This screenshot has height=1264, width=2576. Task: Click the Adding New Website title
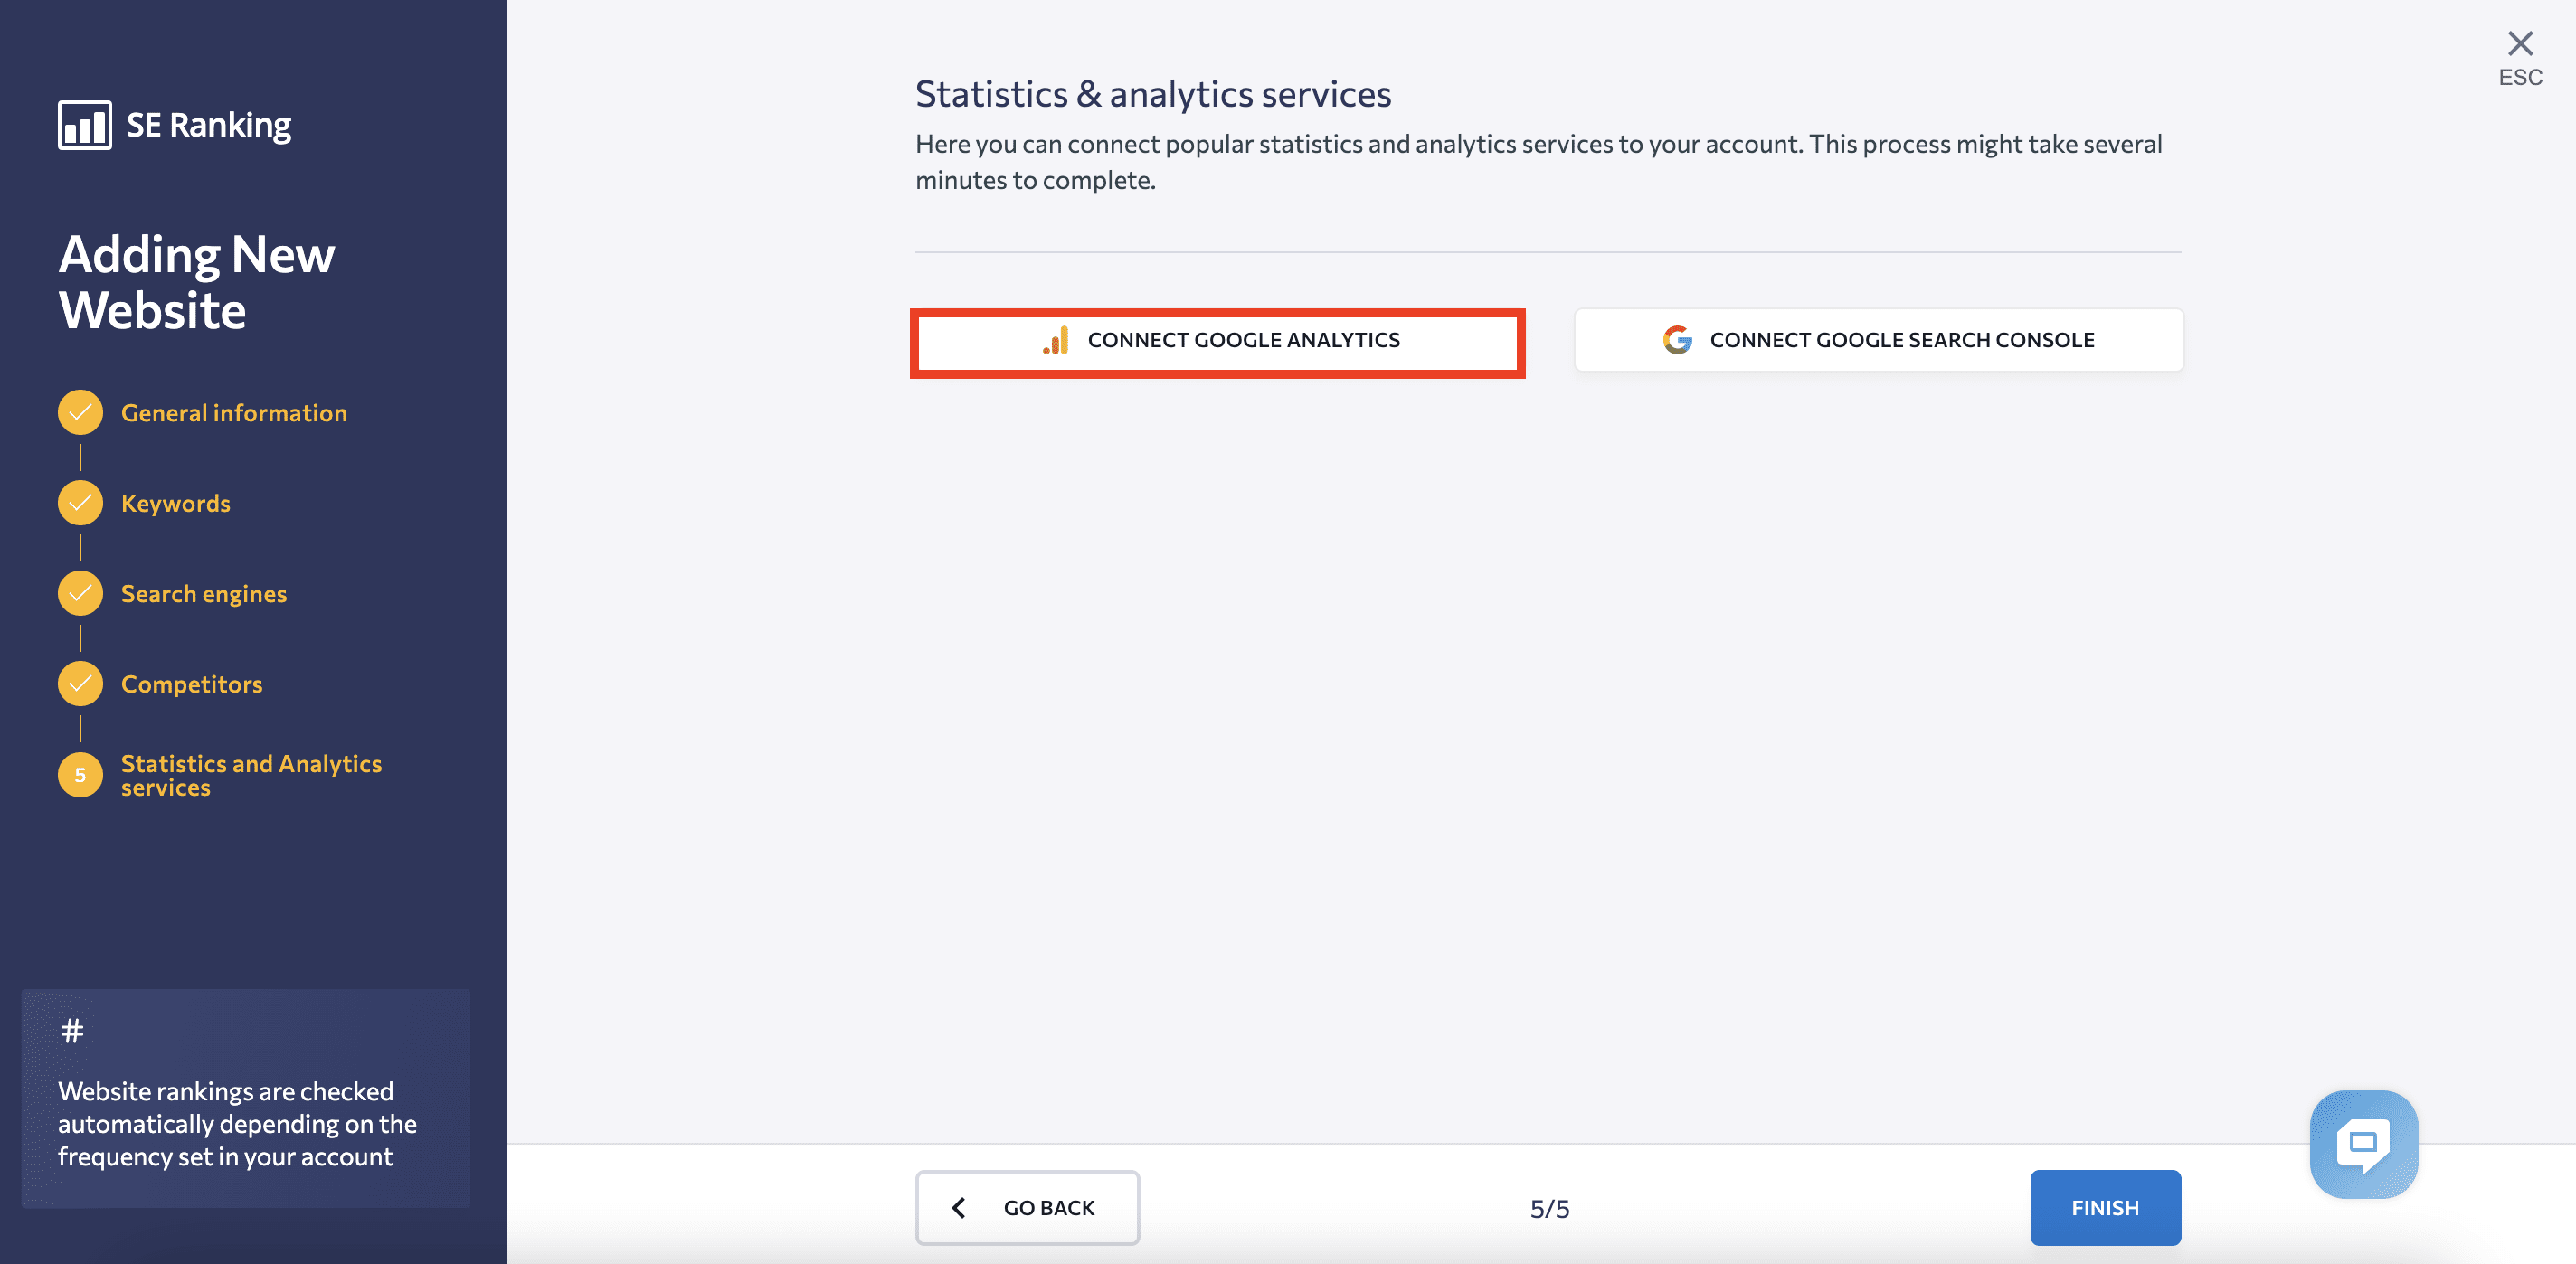click(x=196, y=282)
